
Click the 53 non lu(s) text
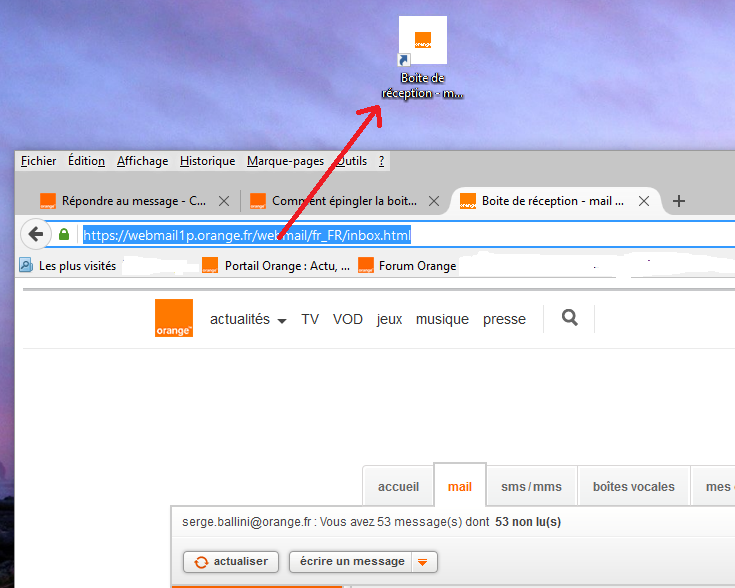pos(528,522)
